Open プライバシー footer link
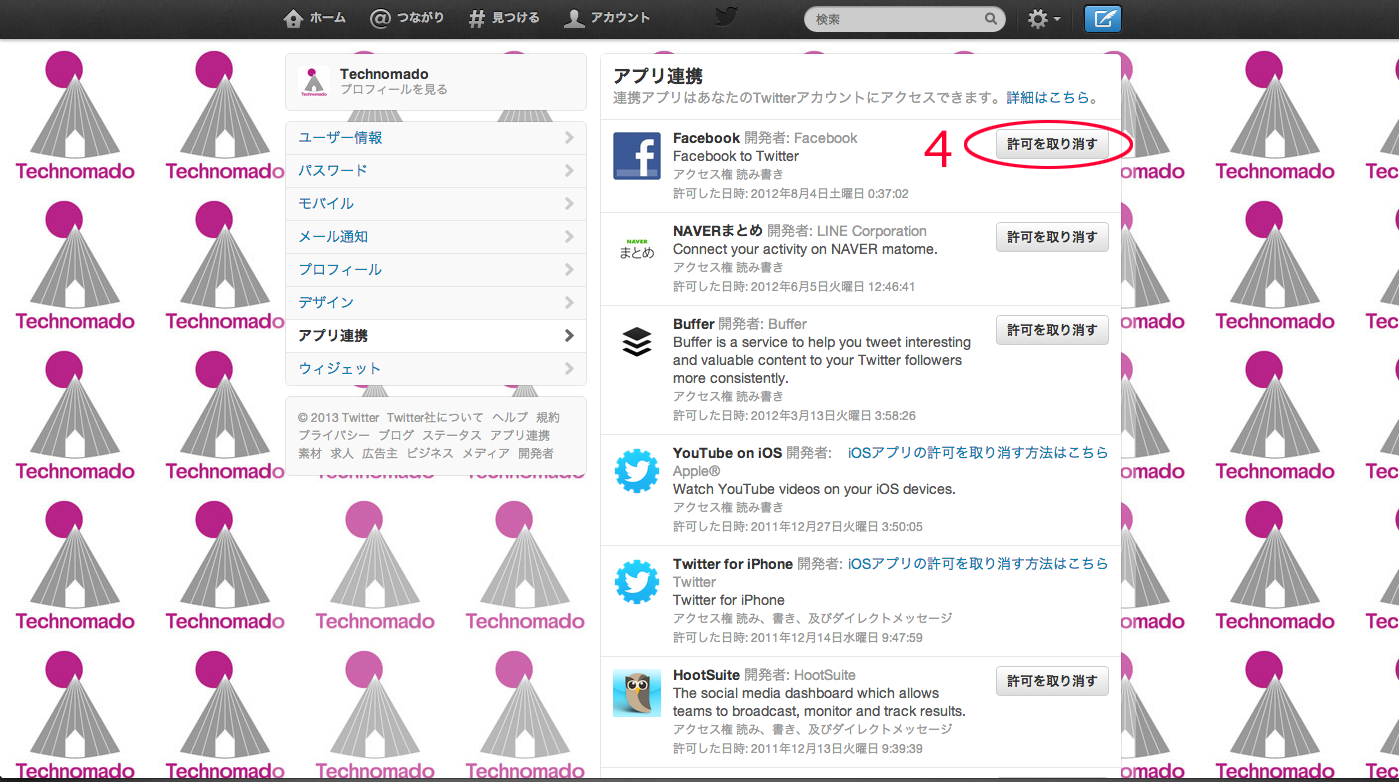 click(x=334, y=436)
